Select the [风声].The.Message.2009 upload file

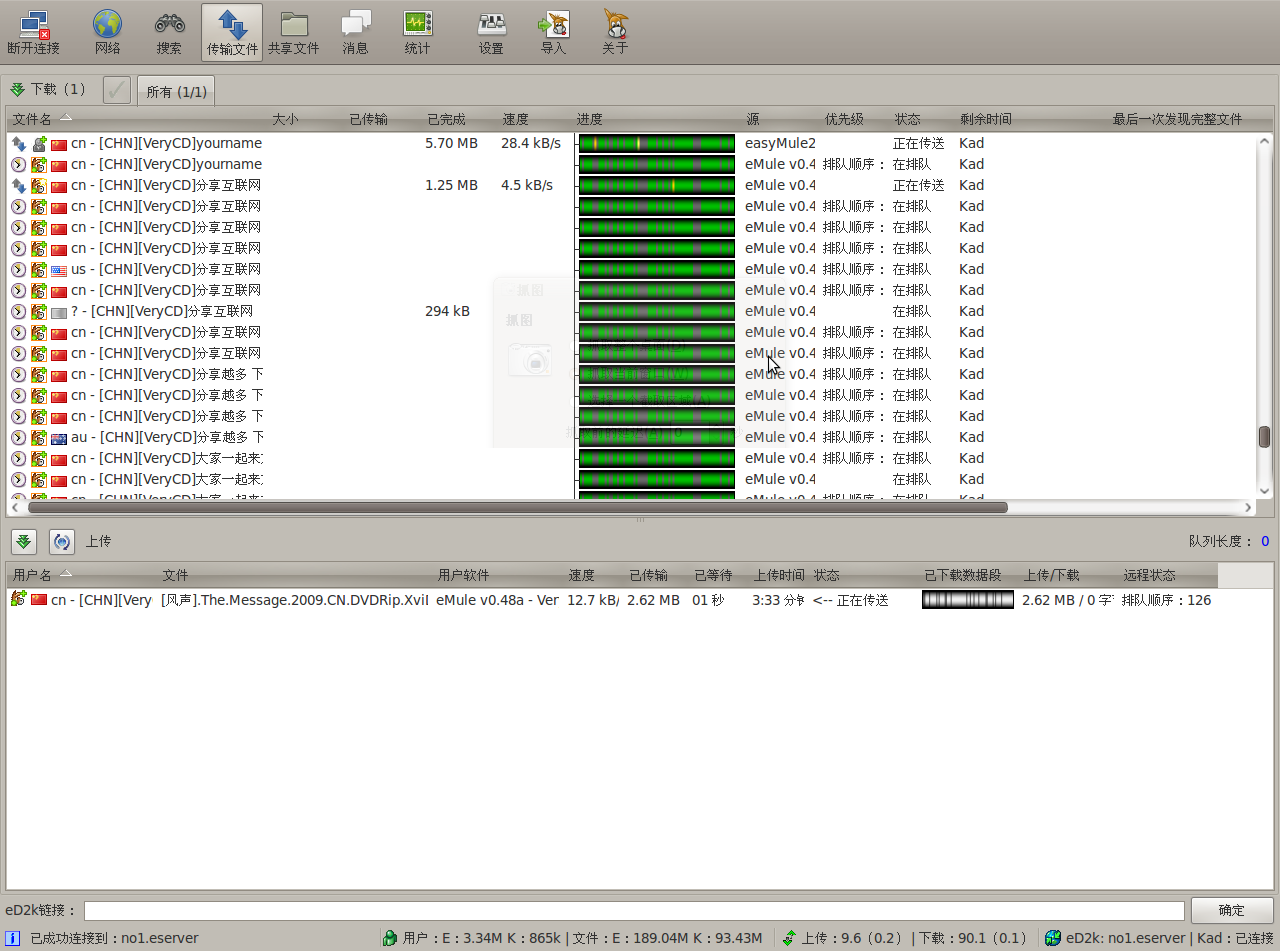[x=295, y=600]
